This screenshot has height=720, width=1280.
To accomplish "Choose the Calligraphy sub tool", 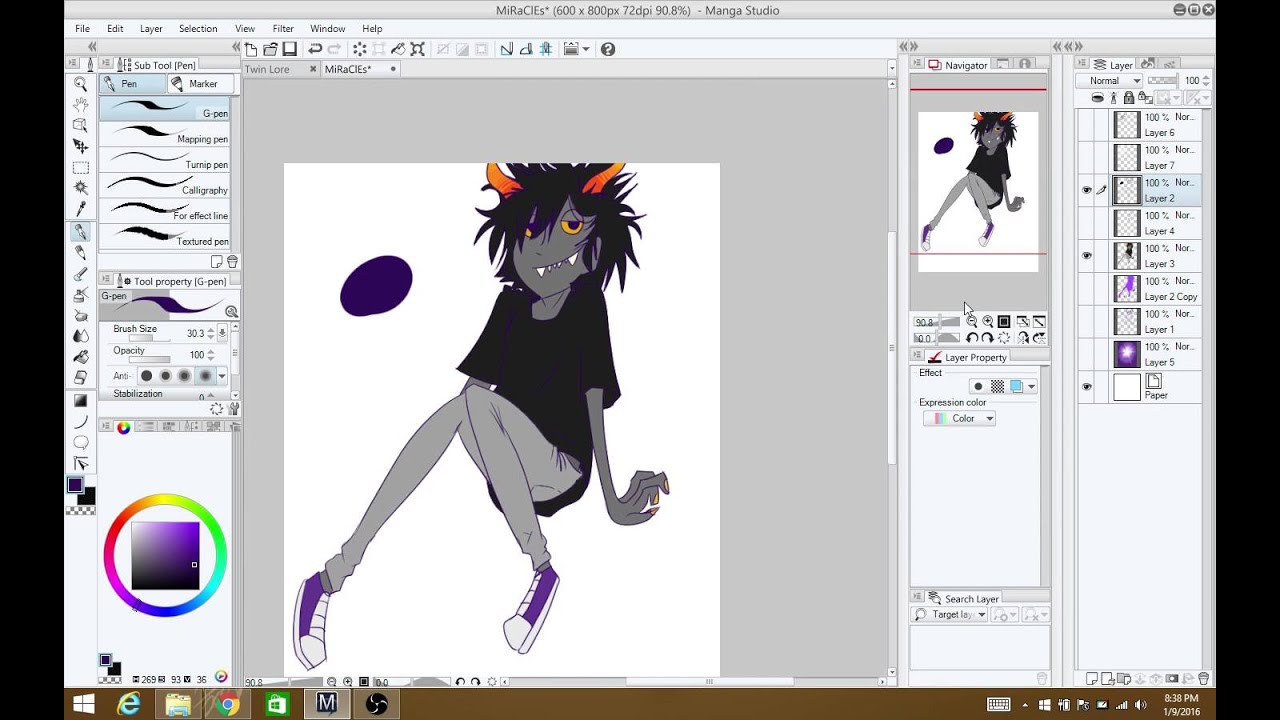I will (165, 185).
